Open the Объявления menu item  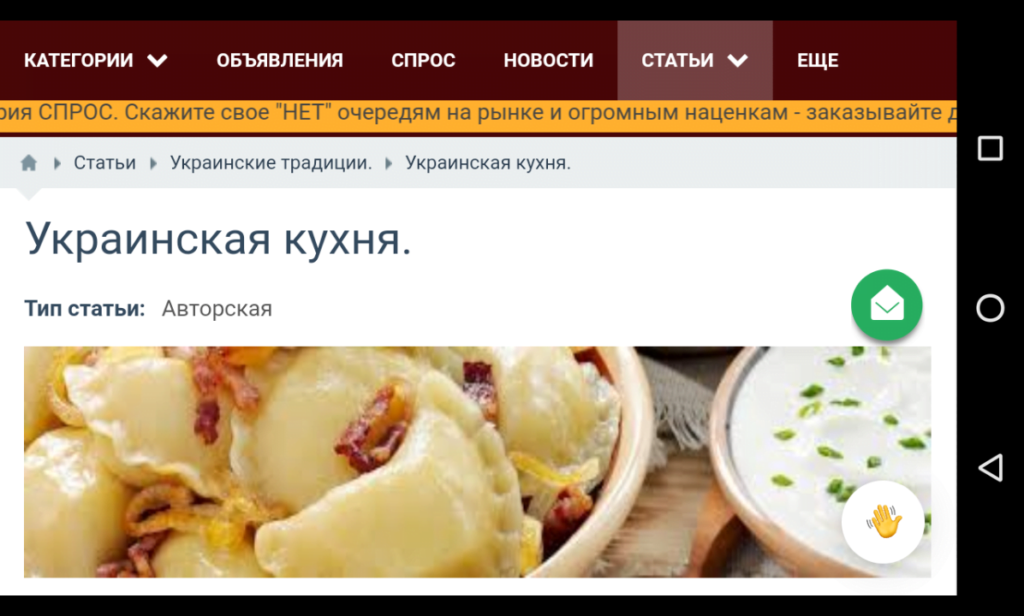click(280, 60)
